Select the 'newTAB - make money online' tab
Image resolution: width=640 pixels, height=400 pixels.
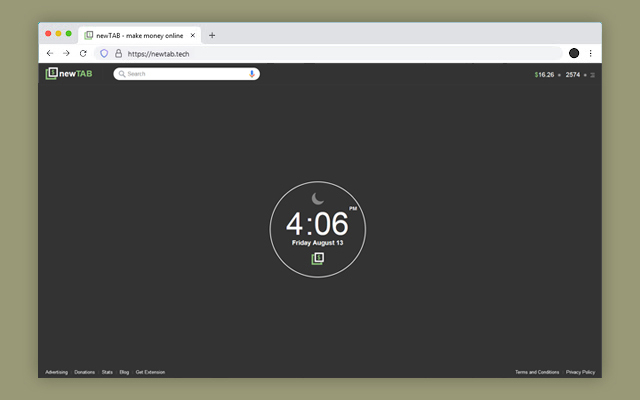pyautogui.click(x=140, y=36)
